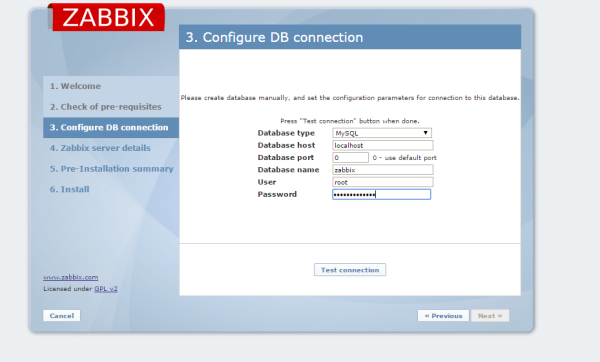
Task: Jump to step 4. Zabbix server details
Action: pos(100,148)
